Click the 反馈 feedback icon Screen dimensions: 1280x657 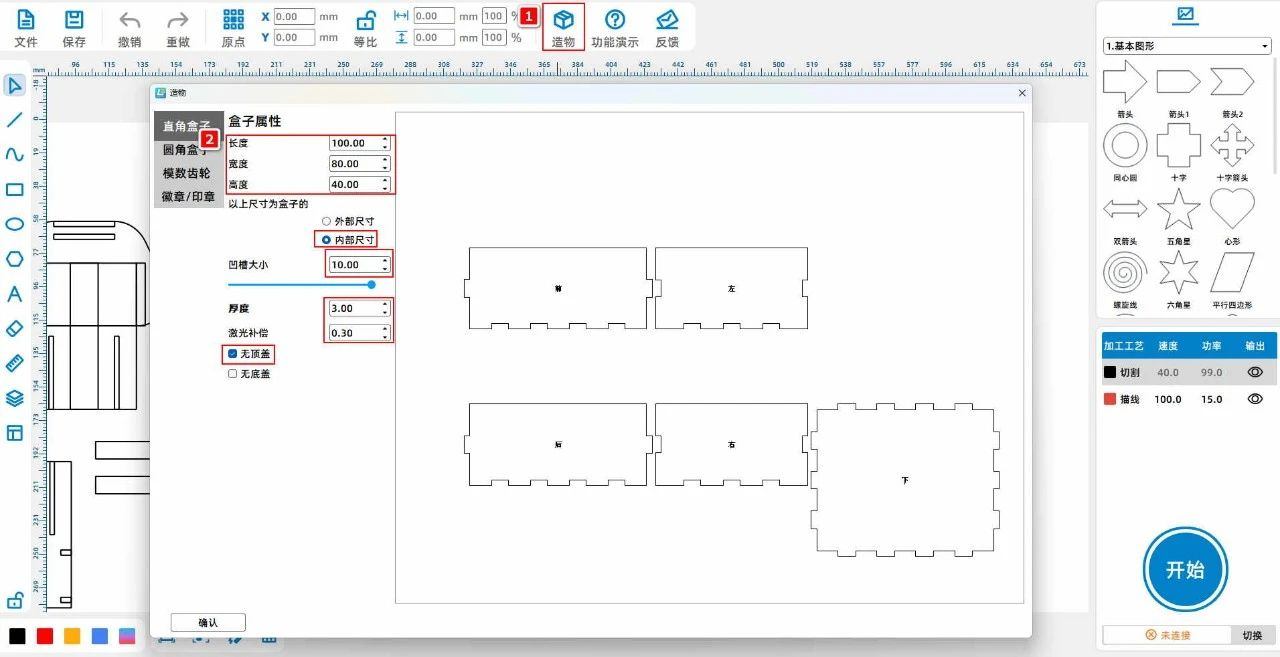[x=667, y=20]
